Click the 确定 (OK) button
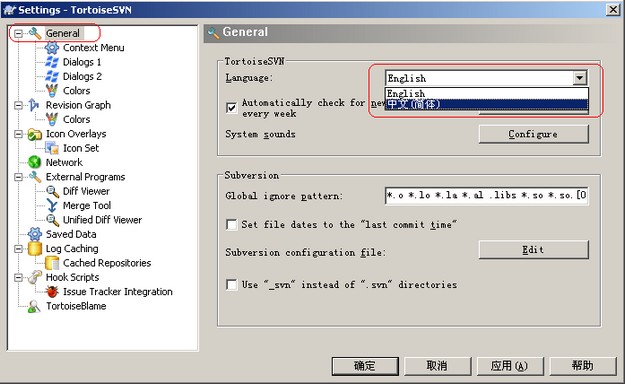This screenshot has height=384, width=625. click(365, 366)
